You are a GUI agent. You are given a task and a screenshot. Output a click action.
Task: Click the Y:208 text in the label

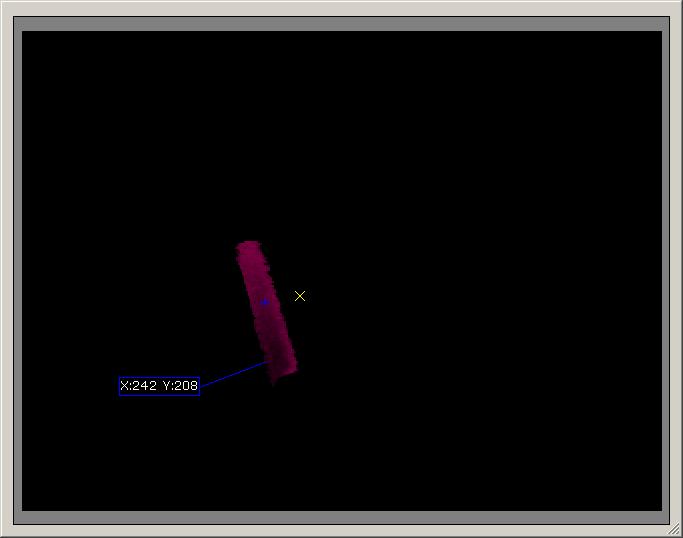(180, 386)
